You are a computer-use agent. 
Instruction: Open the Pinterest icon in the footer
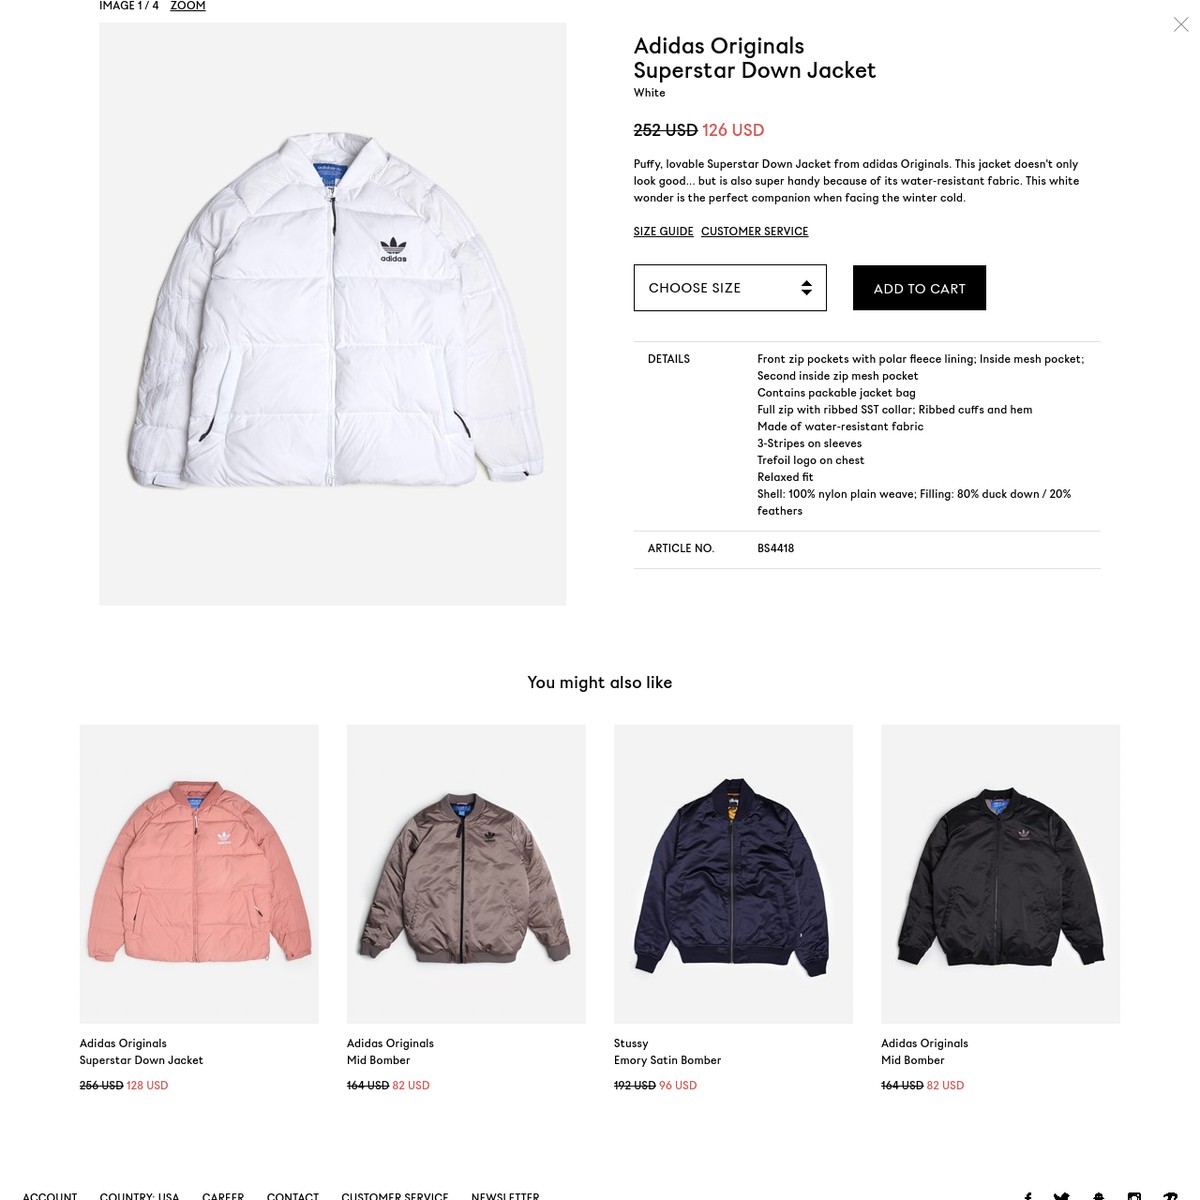[x=1170, y=1196]
